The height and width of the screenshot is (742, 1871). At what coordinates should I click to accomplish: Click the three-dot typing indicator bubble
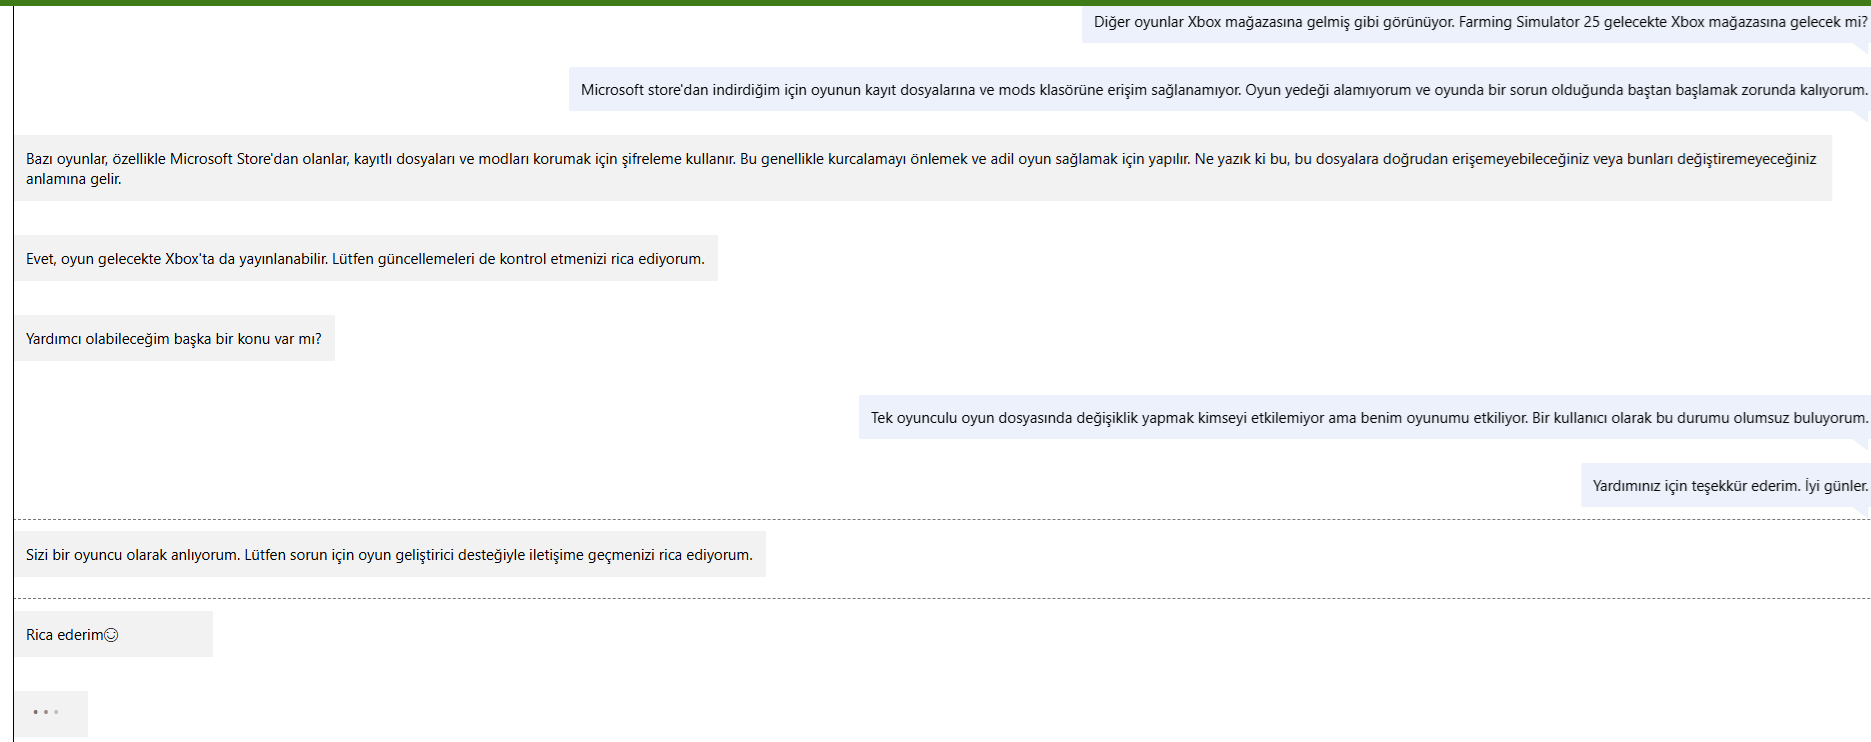click(51, 713)
